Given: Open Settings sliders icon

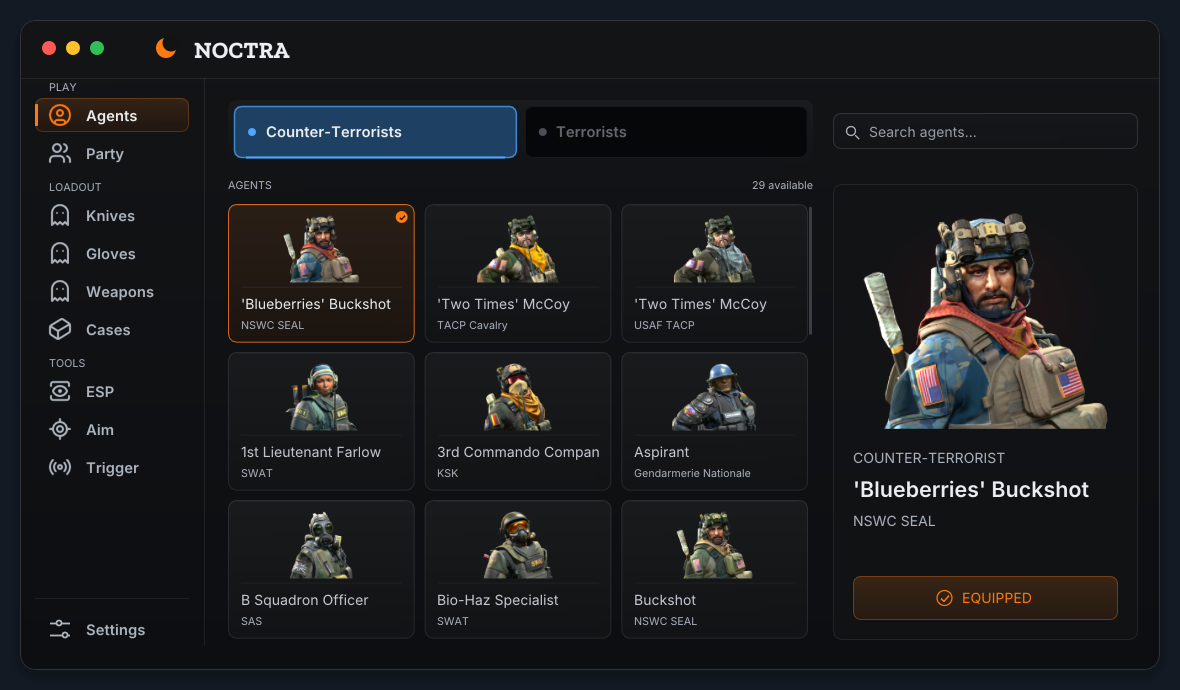Looking at the screenshot, I should [60, 629].
